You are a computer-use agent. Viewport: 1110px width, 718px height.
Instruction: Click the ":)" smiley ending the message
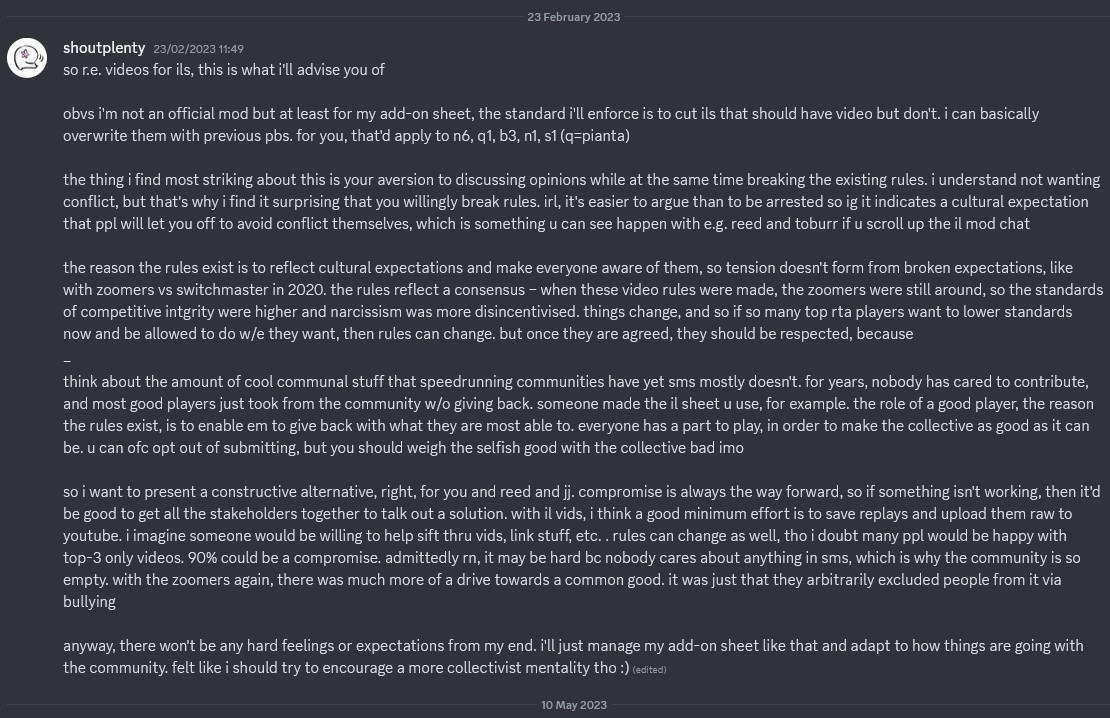[x=622, y=668]
